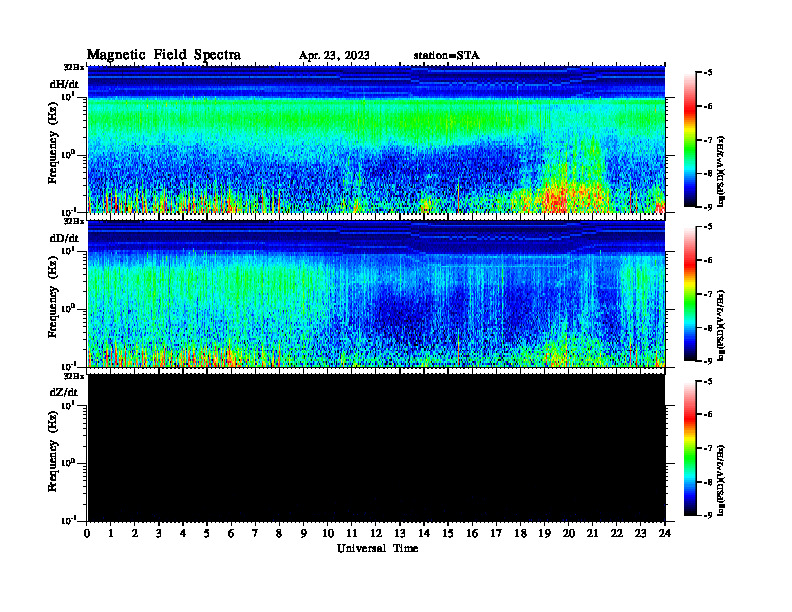Click the -5 tick on the dH/dt color scale
The image size is (792, 612).
708,73
